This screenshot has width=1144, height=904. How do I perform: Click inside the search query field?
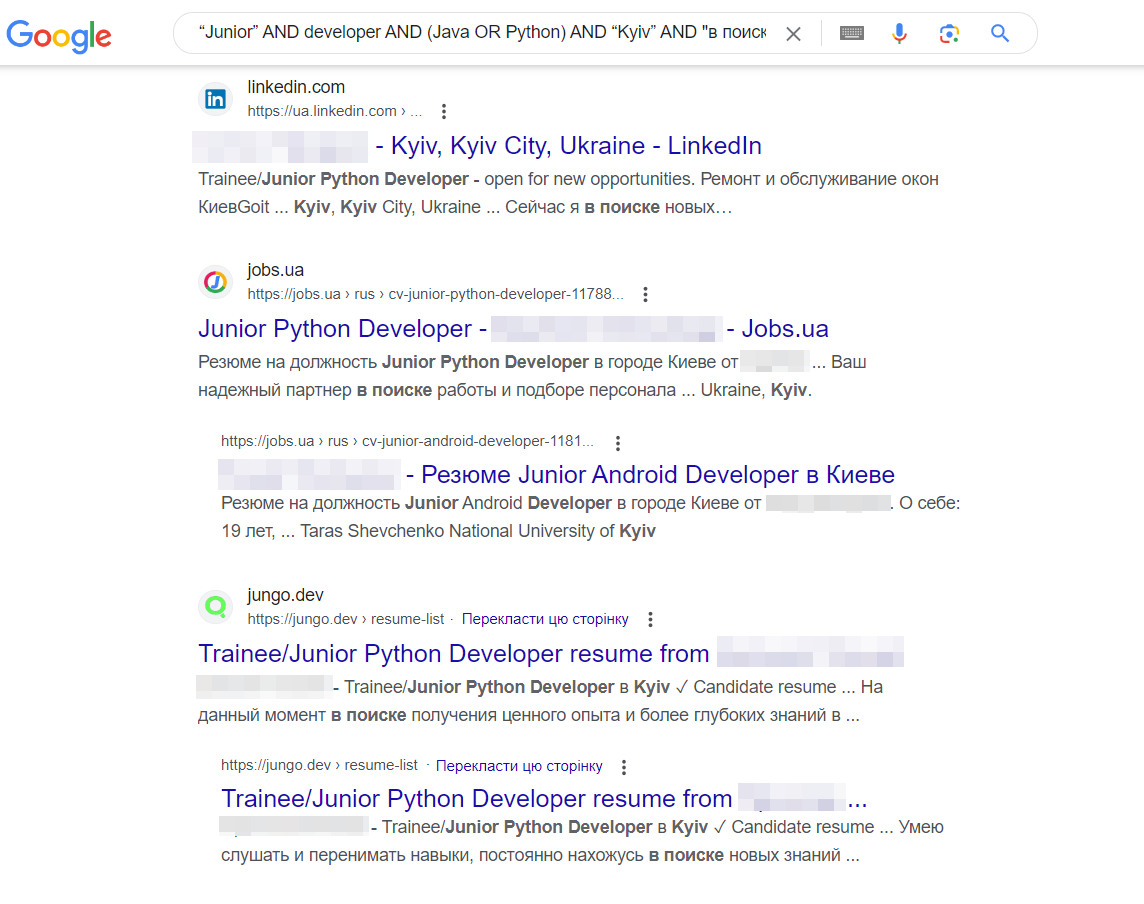[x=482, y=32]
